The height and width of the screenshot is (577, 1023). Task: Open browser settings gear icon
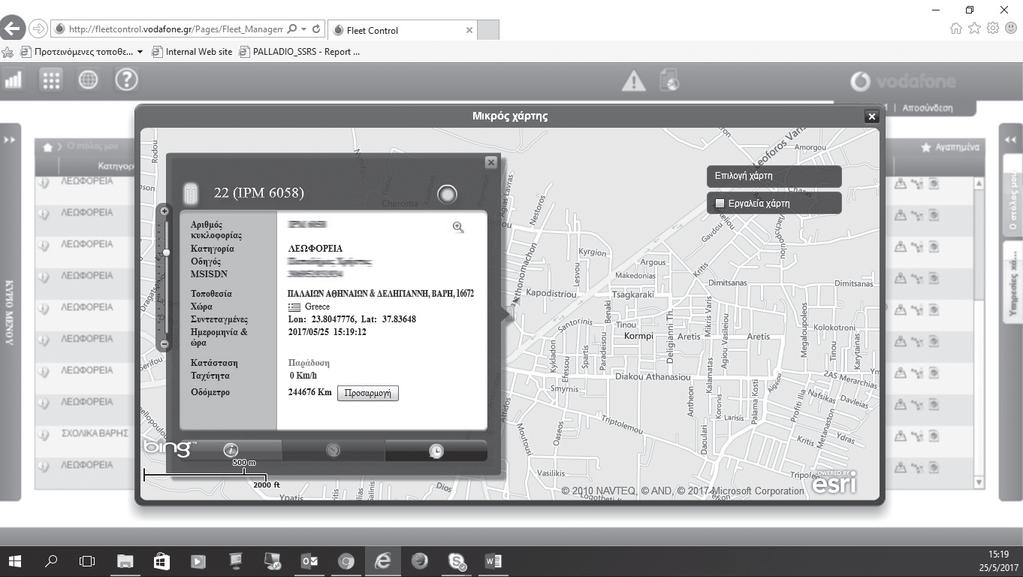[x=992, y=28]
